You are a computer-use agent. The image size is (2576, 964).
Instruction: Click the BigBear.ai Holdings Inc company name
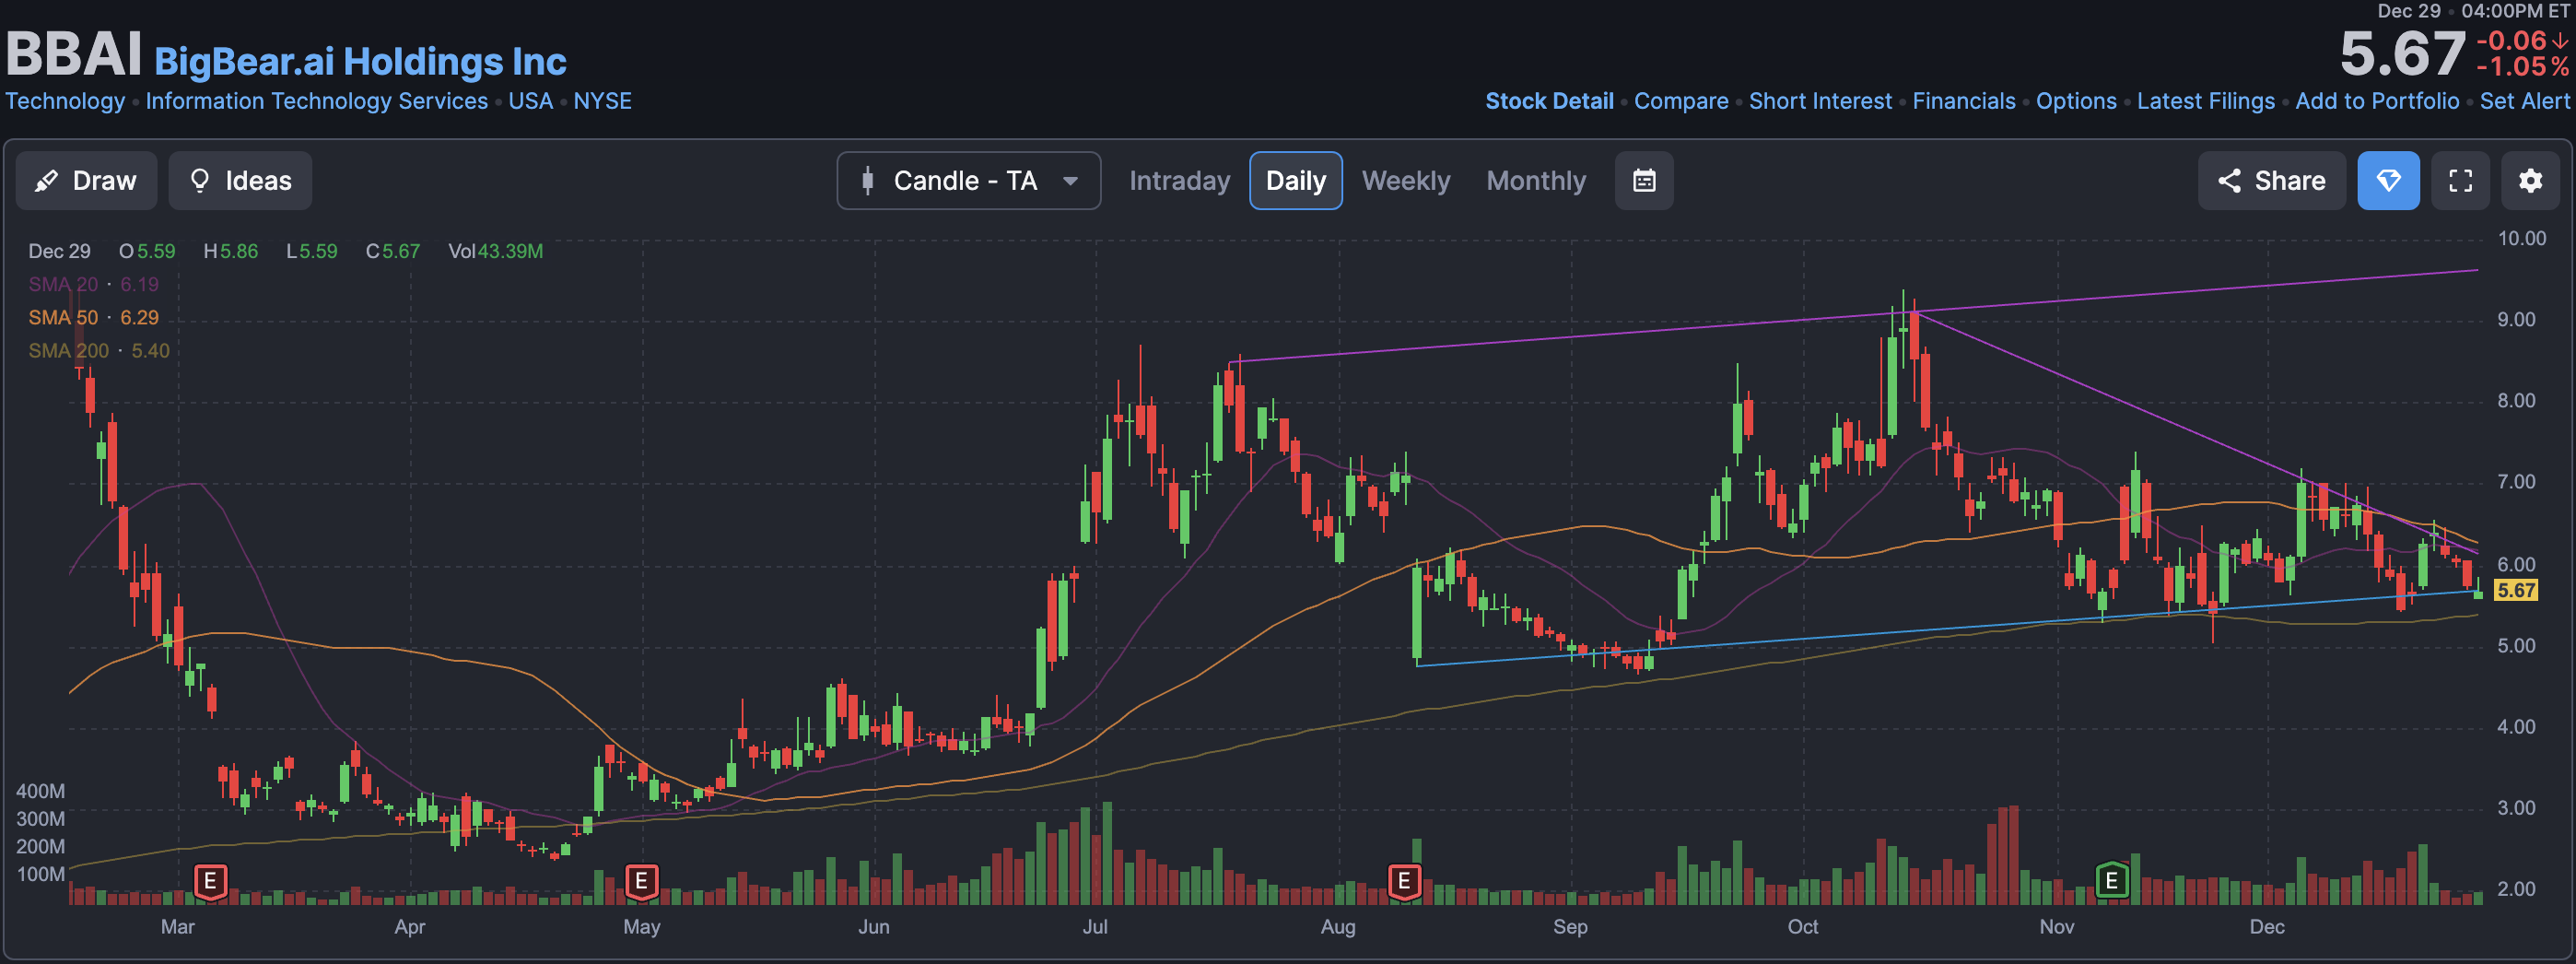point(360,61)
